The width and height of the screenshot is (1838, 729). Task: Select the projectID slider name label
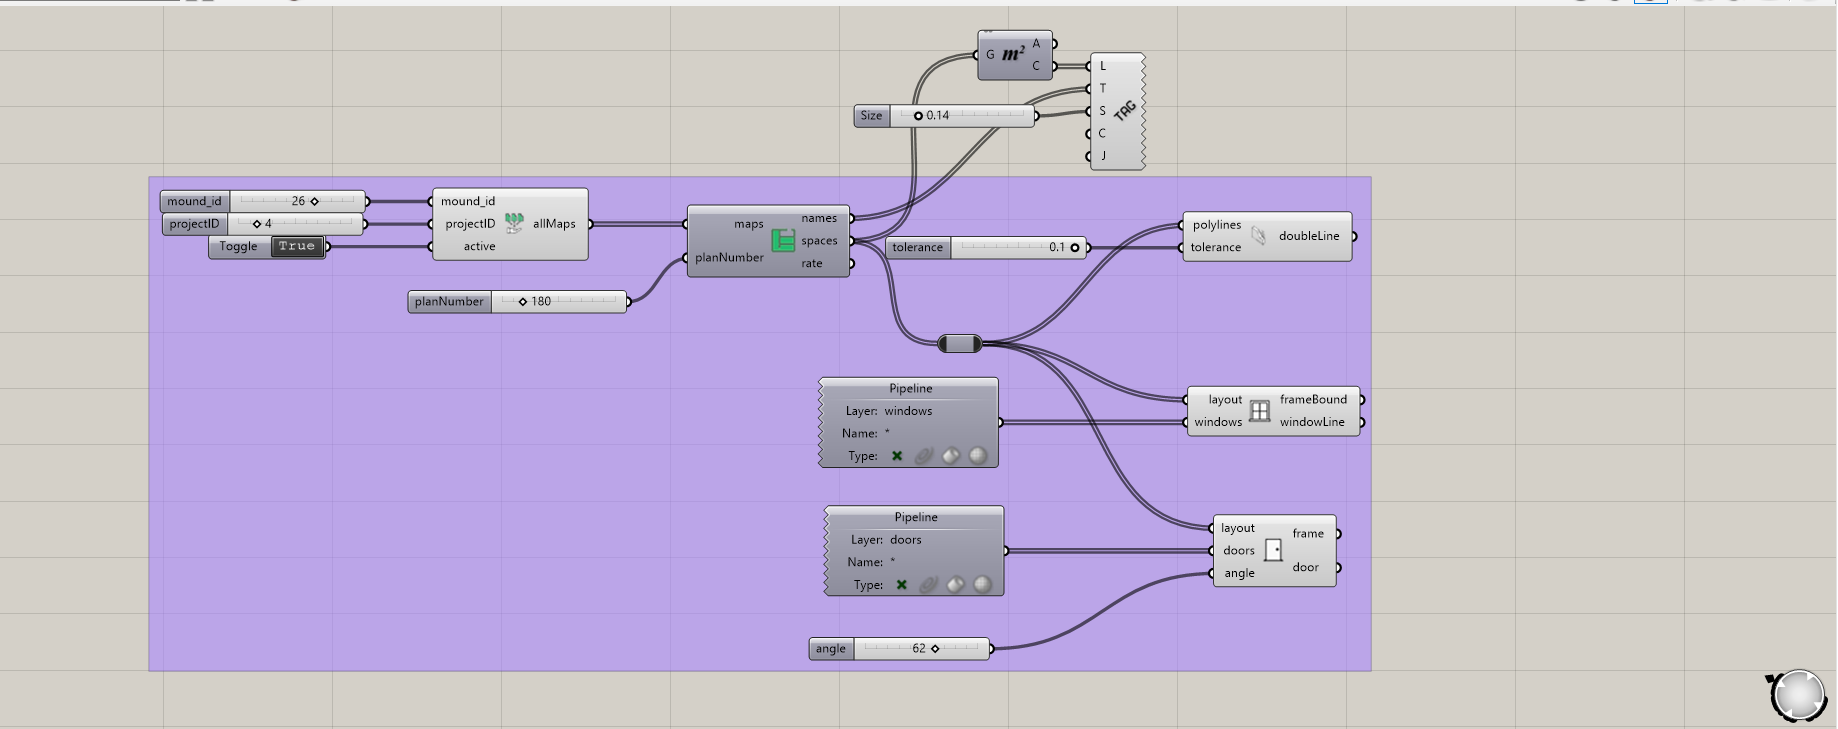(x=195, y=224)
